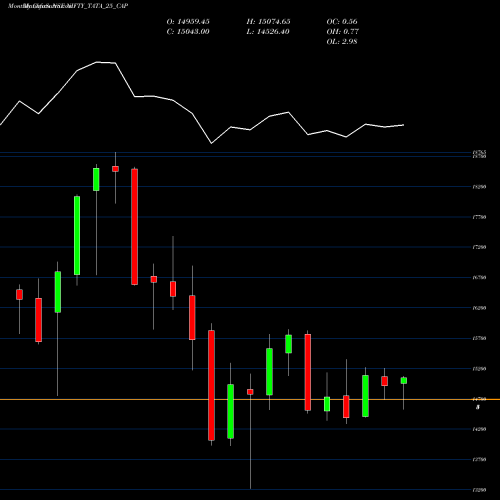The height and width of the screenshot is (500, 500).
Task: Click the 17250 price axis label
Action: coord(479,247)
